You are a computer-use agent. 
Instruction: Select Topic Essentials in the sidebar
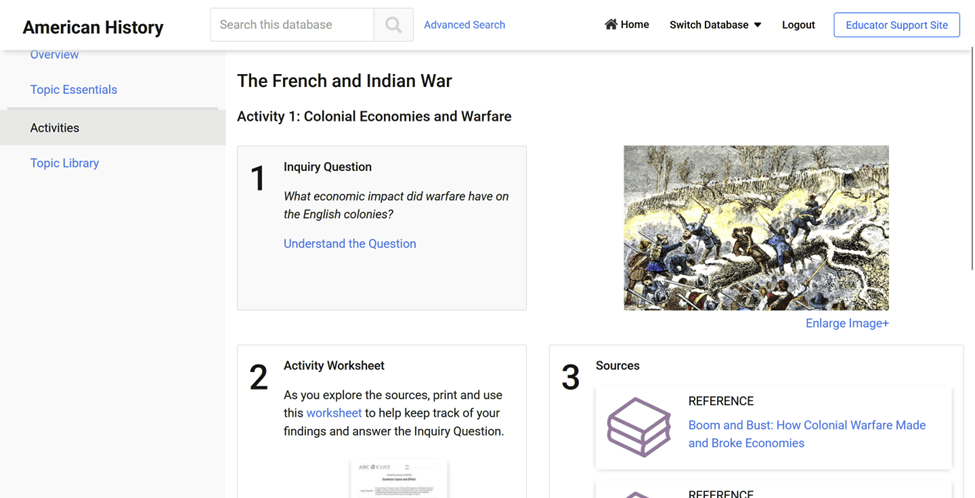(73, 90)
